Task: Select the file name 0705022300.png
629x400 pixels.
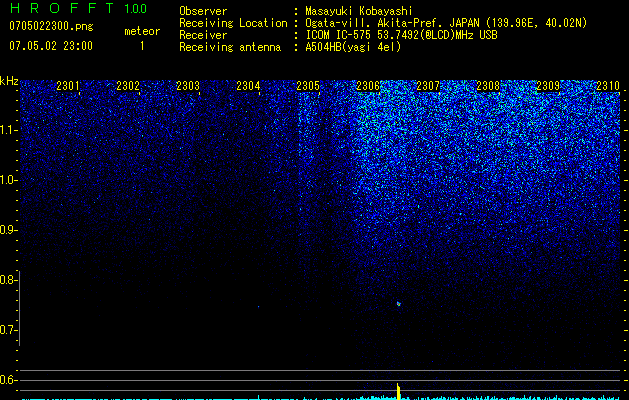Action: [x=51, y=27]
